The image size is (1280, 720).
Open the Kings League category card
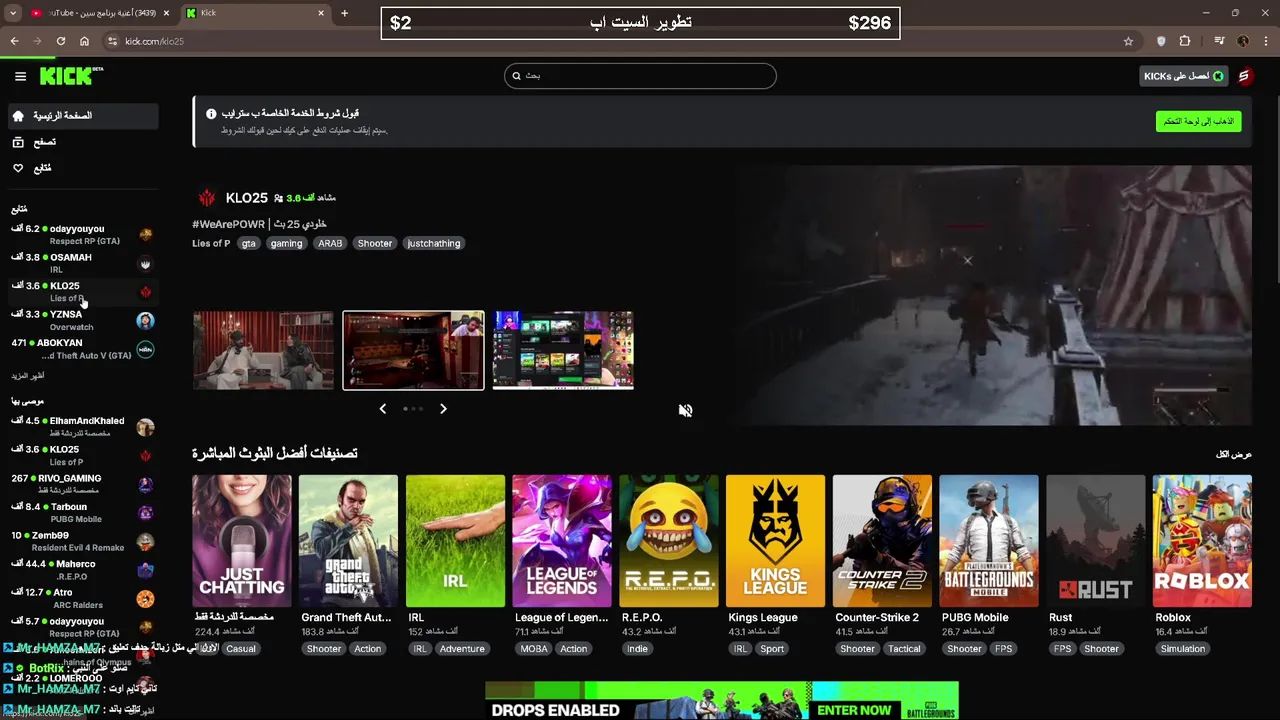click(x=775, y=541)
